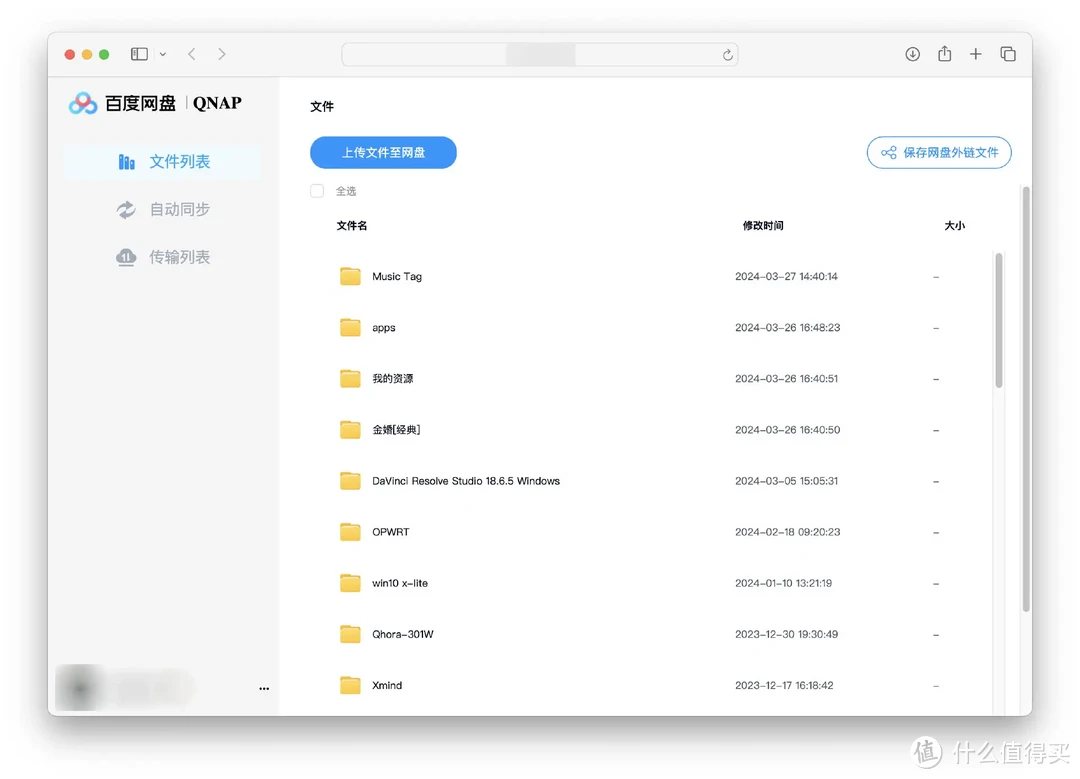Select the 自动同步 sync icon in sidebar
Screen dimensions: 1080x779
[127, 209]
